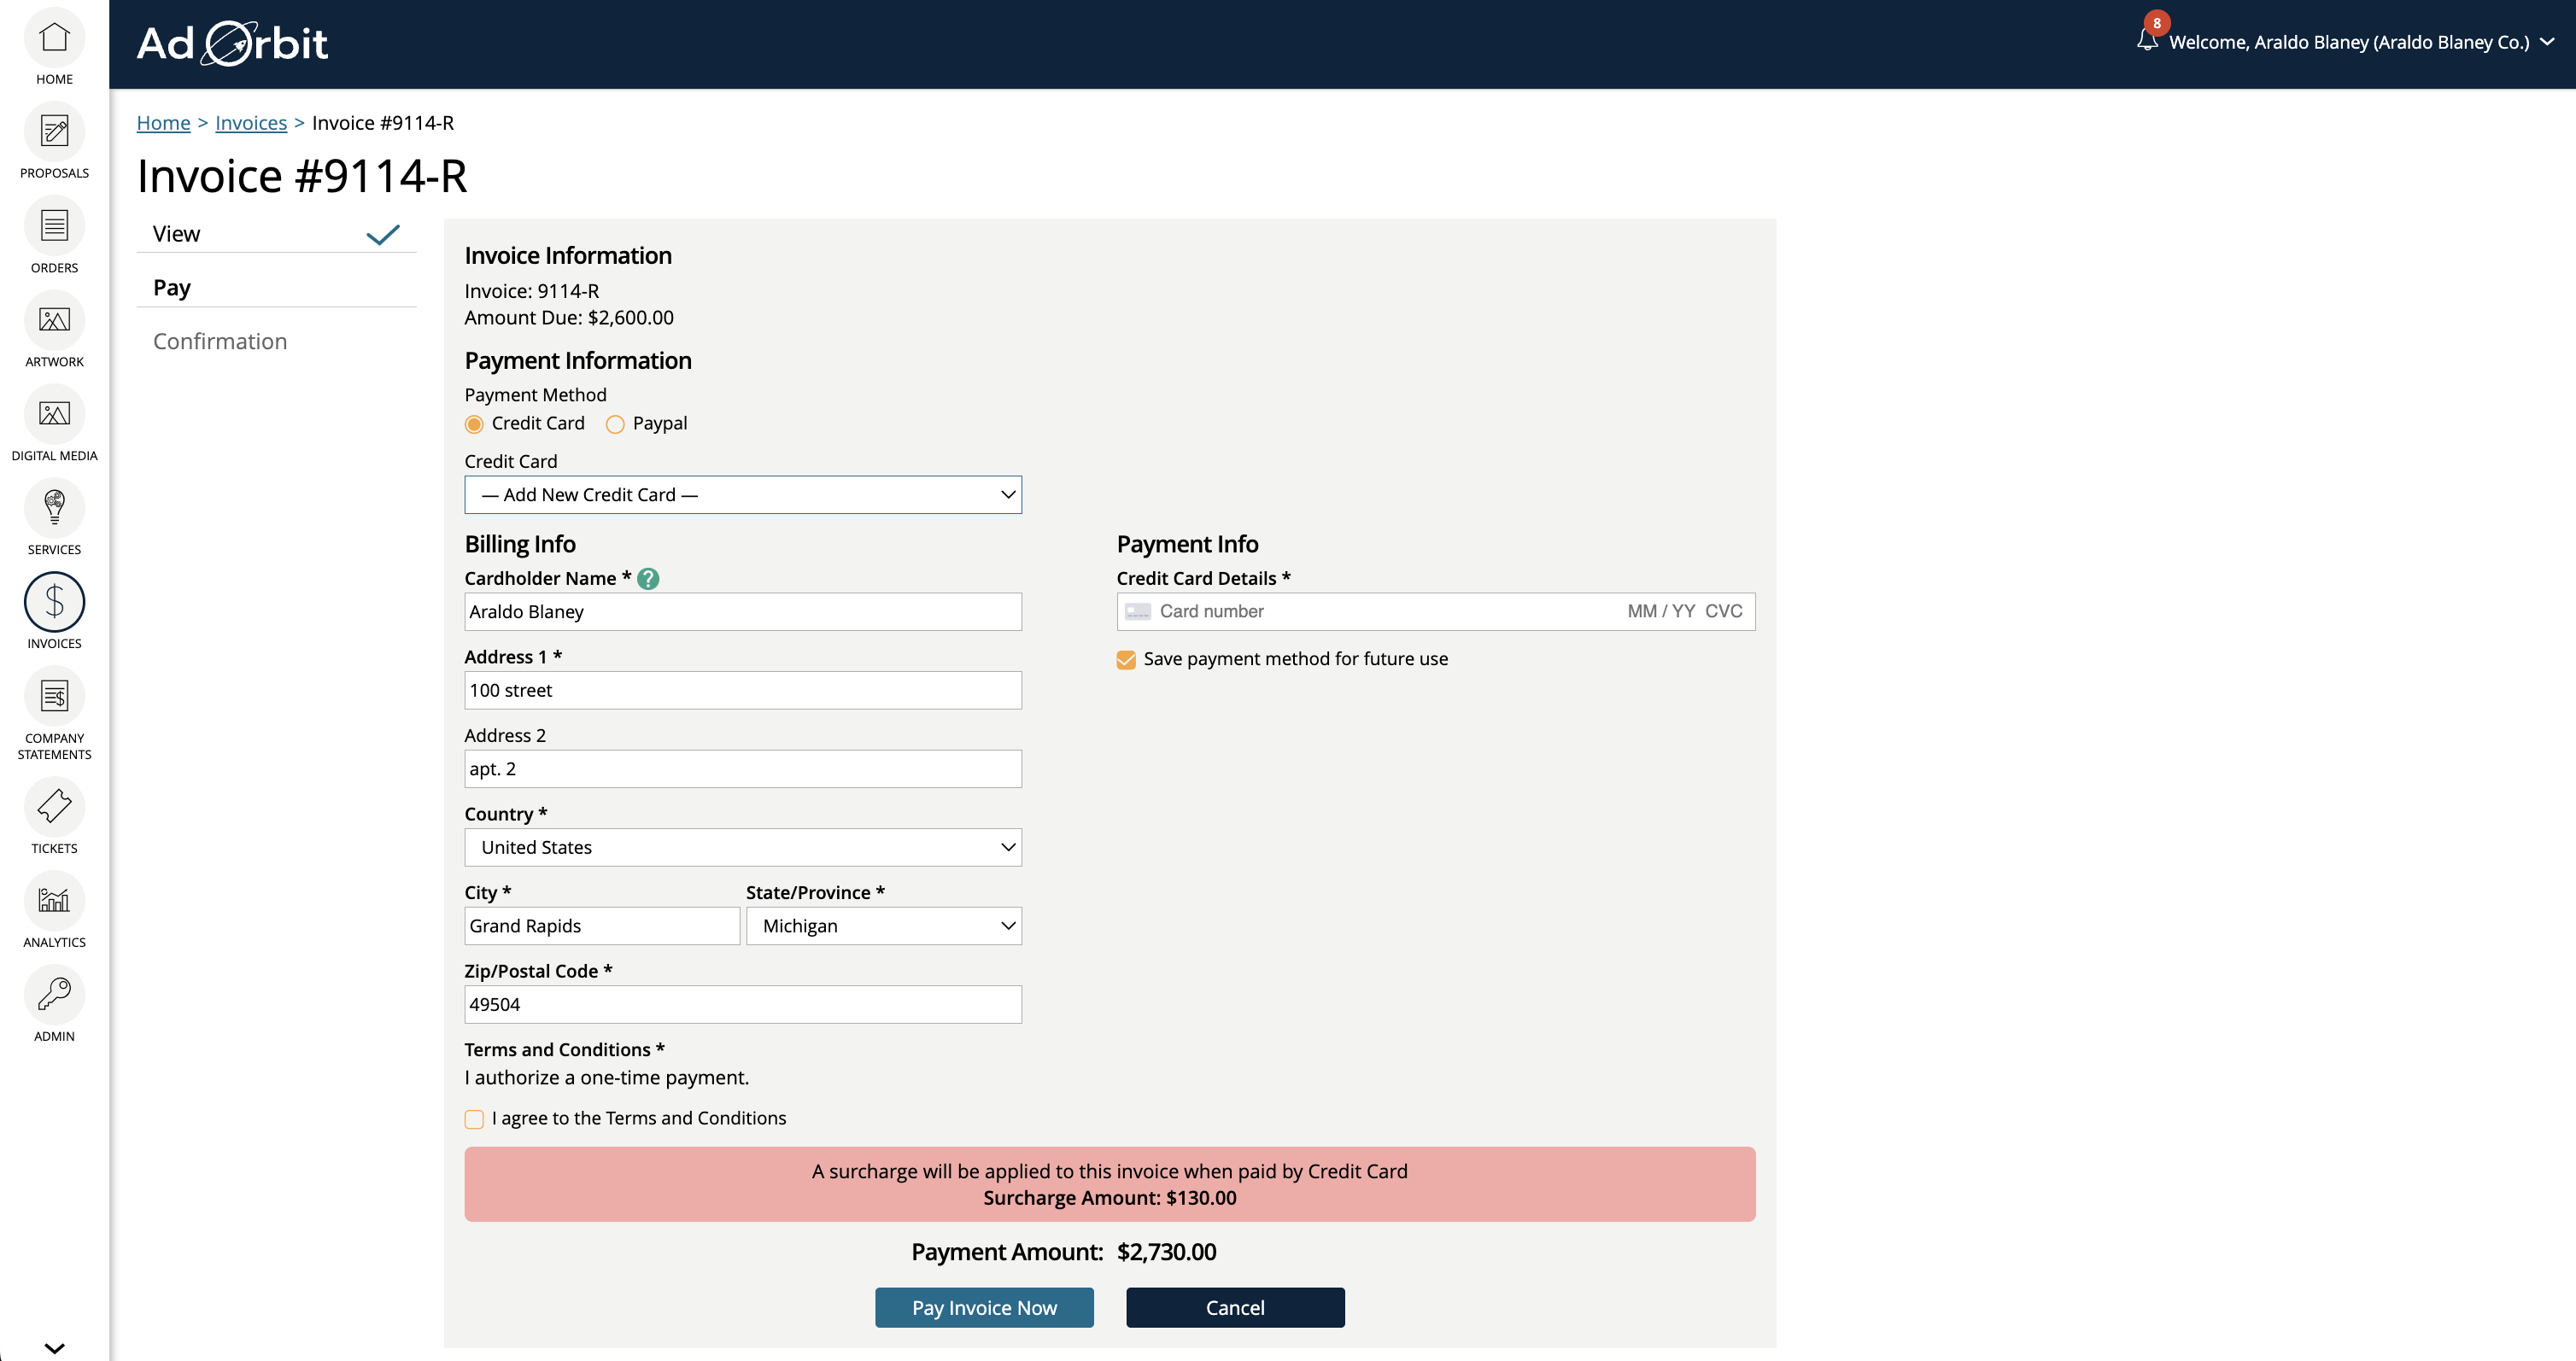Go to the Confirmation step
2576x1361 pixels.
(x=220, y=342)
